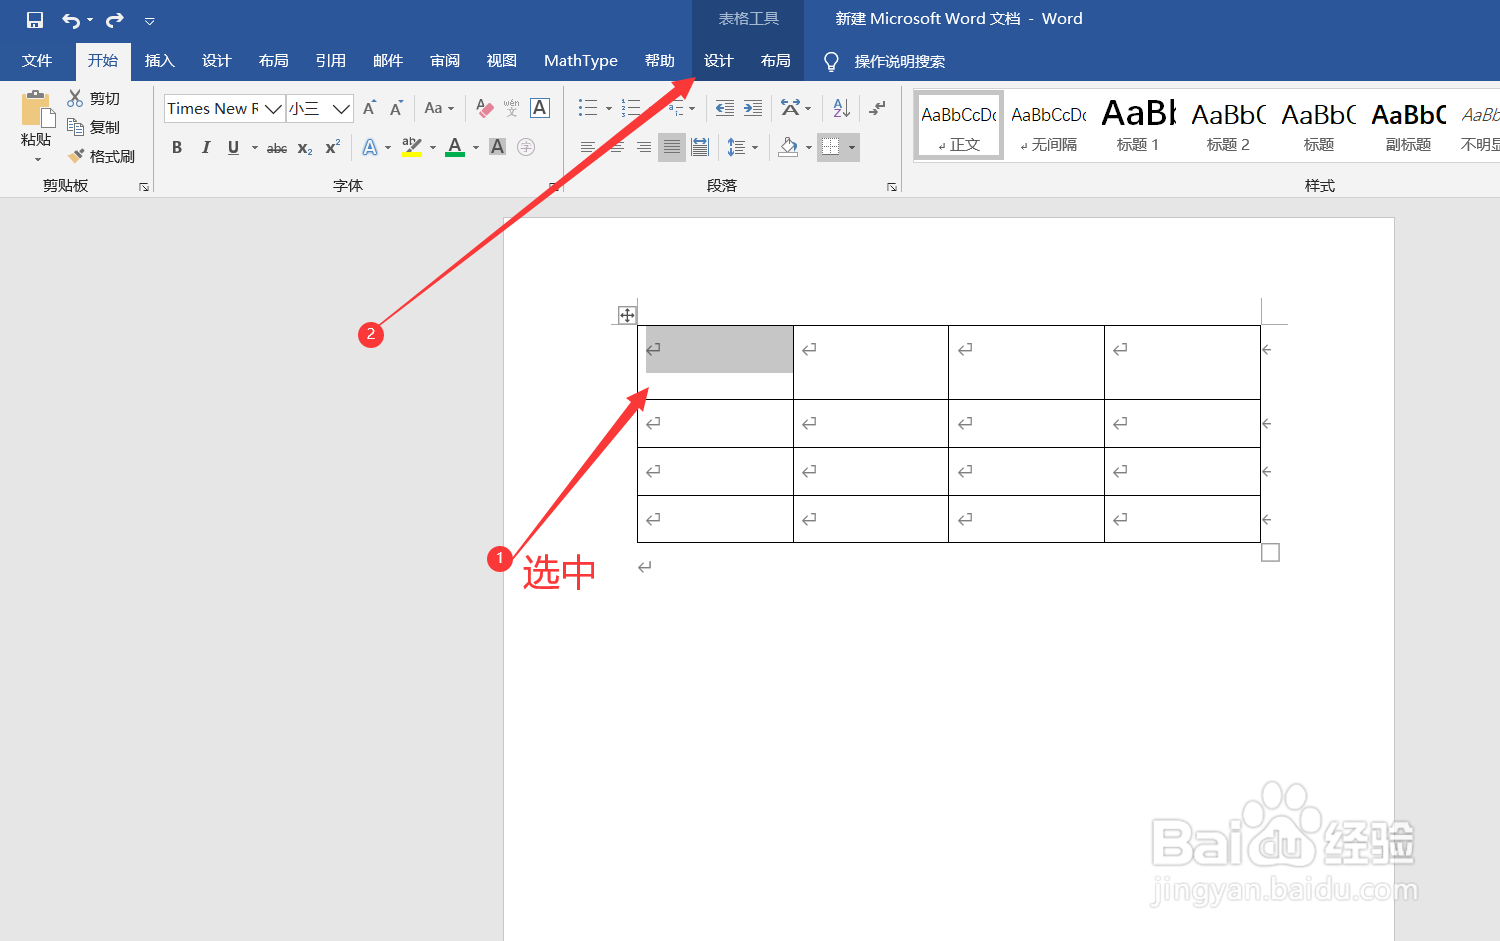The image size is (1500, 941).
Task: Open the line and paragraph spacing menu
Action: pyautogui.click(x=742, y=147)
